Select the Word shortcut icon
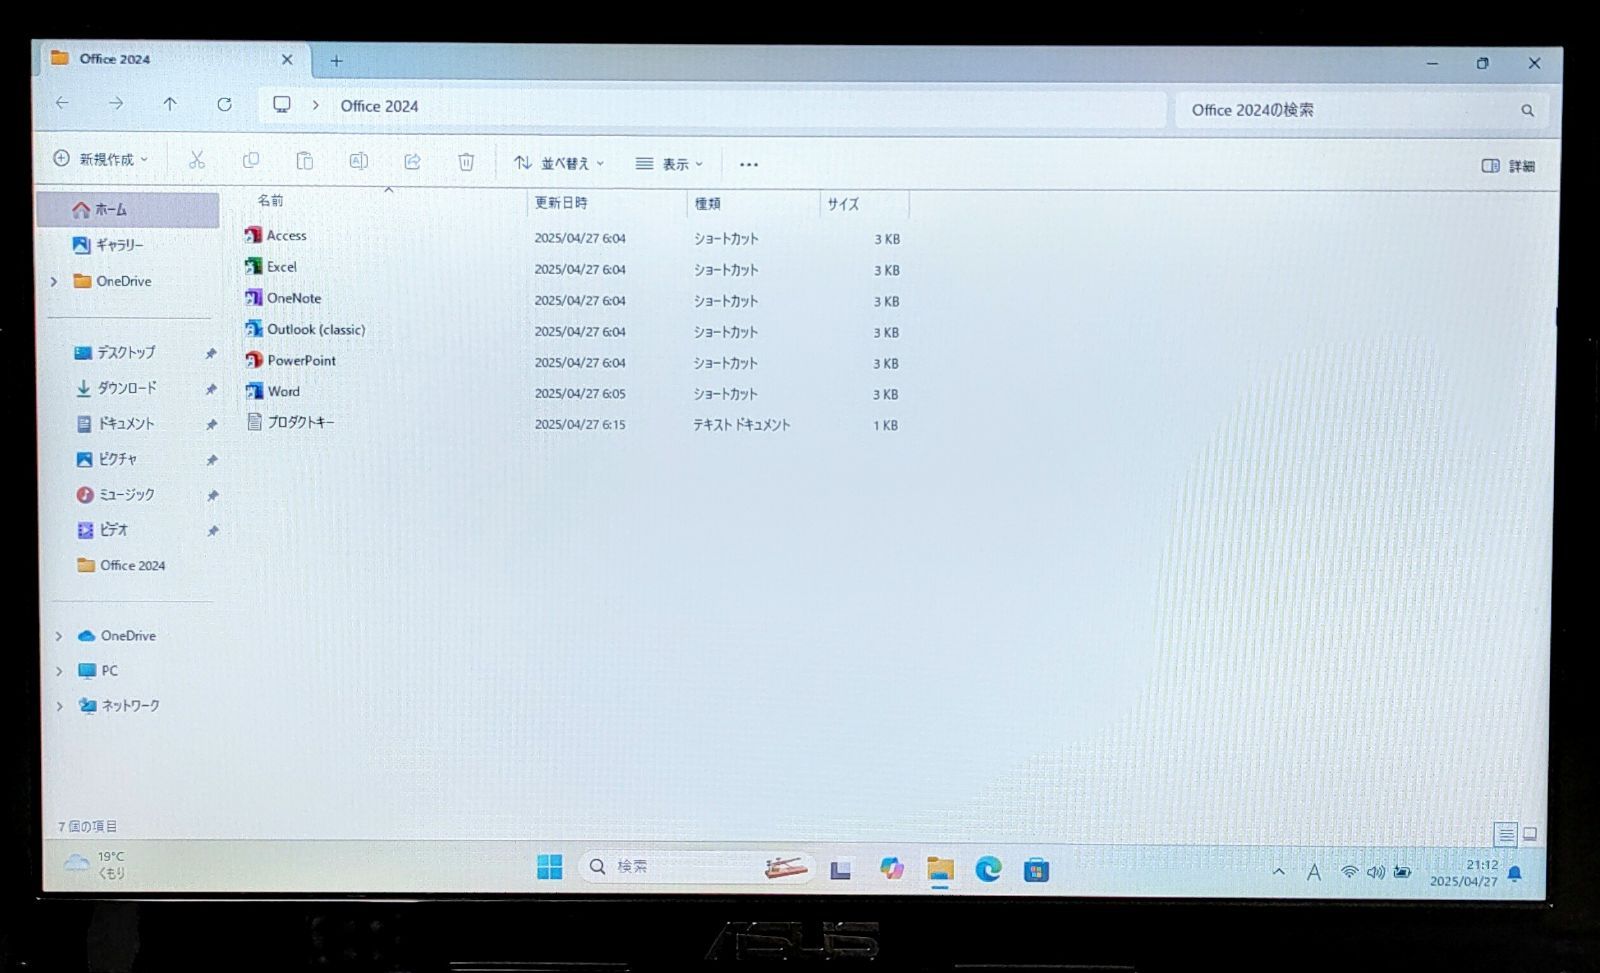Screen dimensions: 1600x973 [254, 390]
